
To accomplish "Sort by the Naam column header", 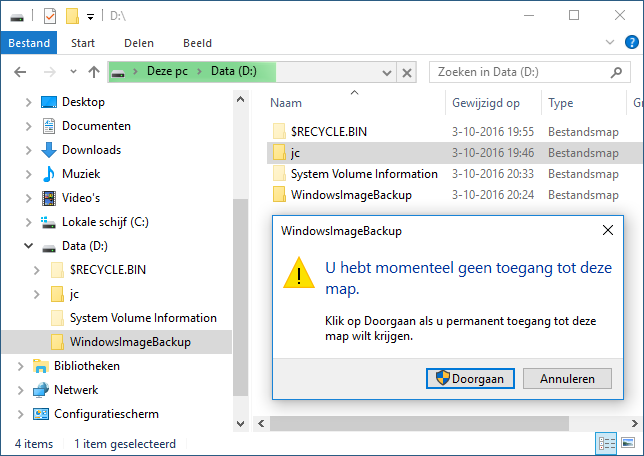I will click(x=286, y=103).
